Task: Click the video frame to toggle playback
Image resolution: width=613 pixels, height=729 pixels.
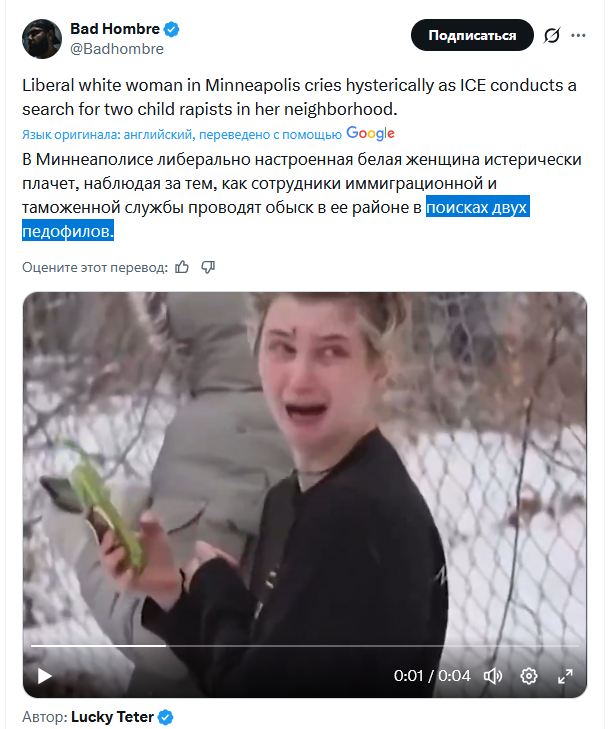Action: point(305,465)
